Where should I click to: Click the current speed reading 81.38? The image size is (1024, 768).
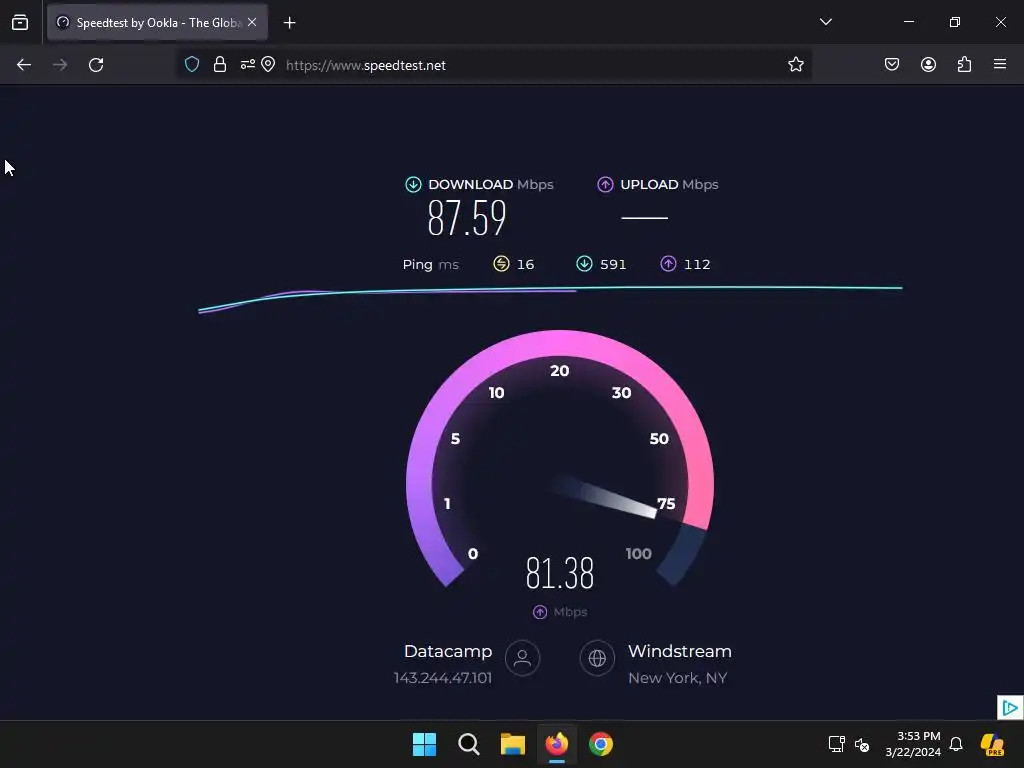(560, 573)
